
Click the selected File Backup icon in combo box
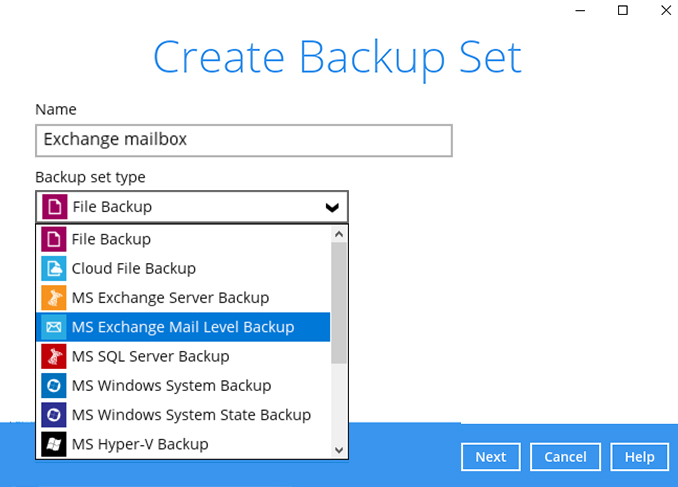click(54, 207)
